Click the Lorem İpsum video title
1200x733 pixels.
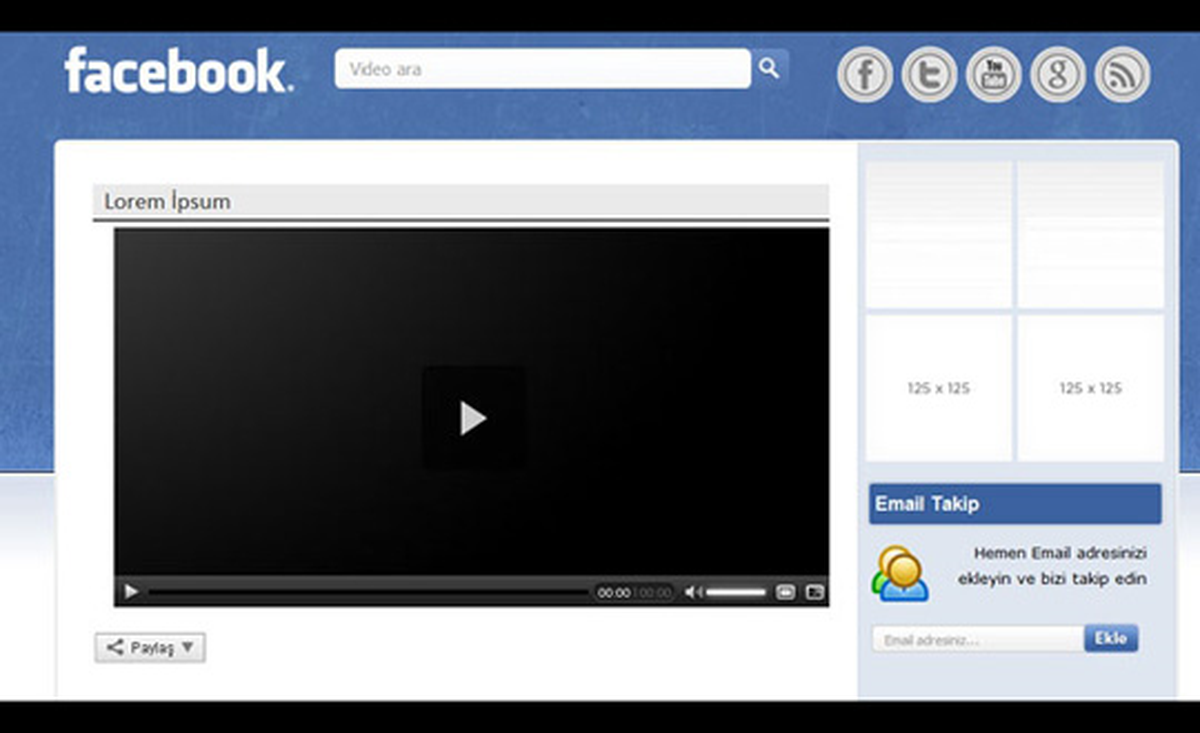167,201
